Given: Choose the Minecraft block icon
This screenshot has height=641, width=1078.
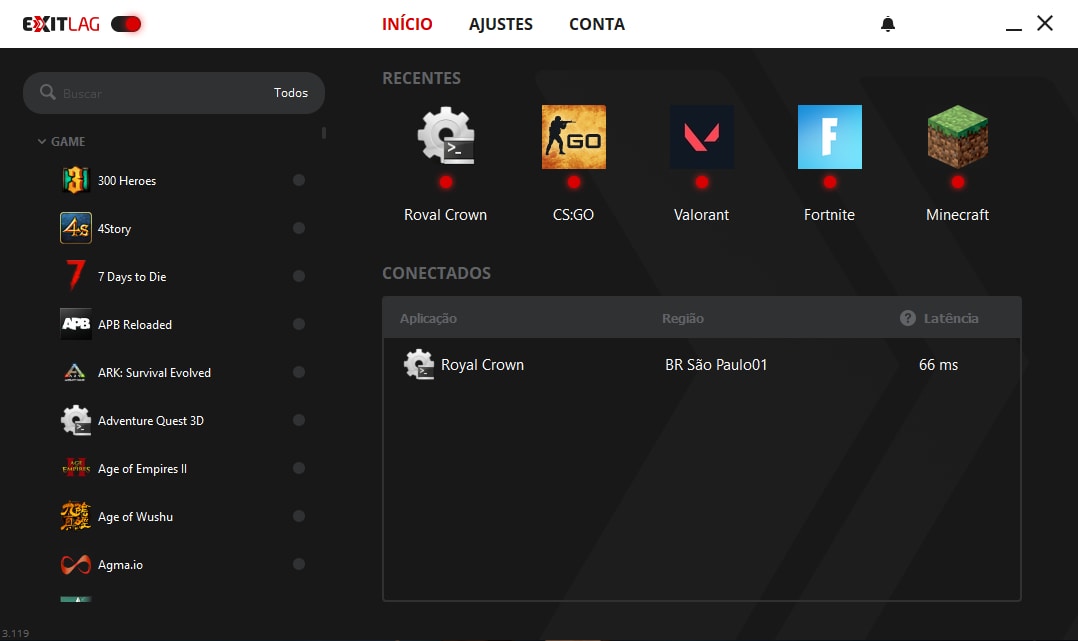Looking at the screenshot, I should [957, 137].
